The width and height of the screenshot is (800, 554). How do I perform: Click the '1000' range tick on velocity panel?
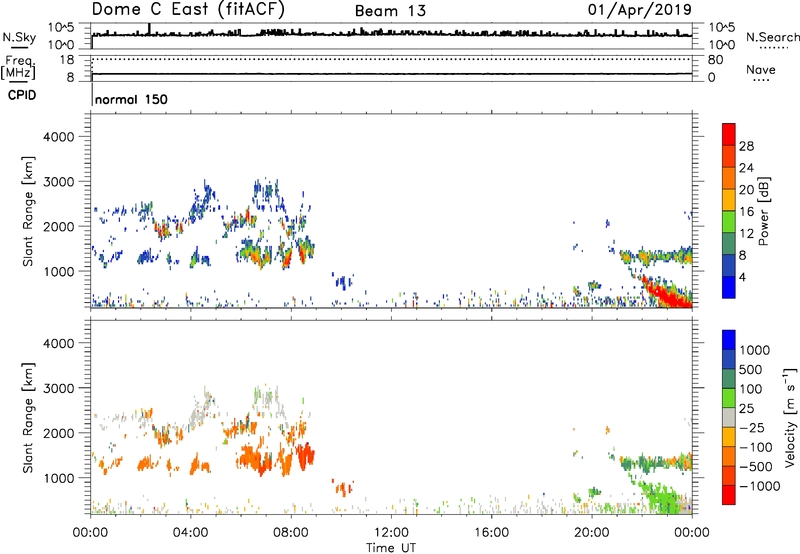click(58, 478)
